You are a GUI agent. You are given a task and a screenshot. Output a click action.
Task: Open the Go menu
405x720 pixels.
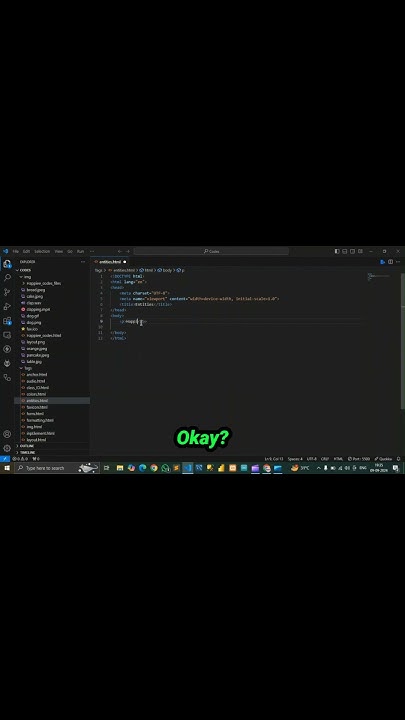pyautogui.click(x=70, y=251)
